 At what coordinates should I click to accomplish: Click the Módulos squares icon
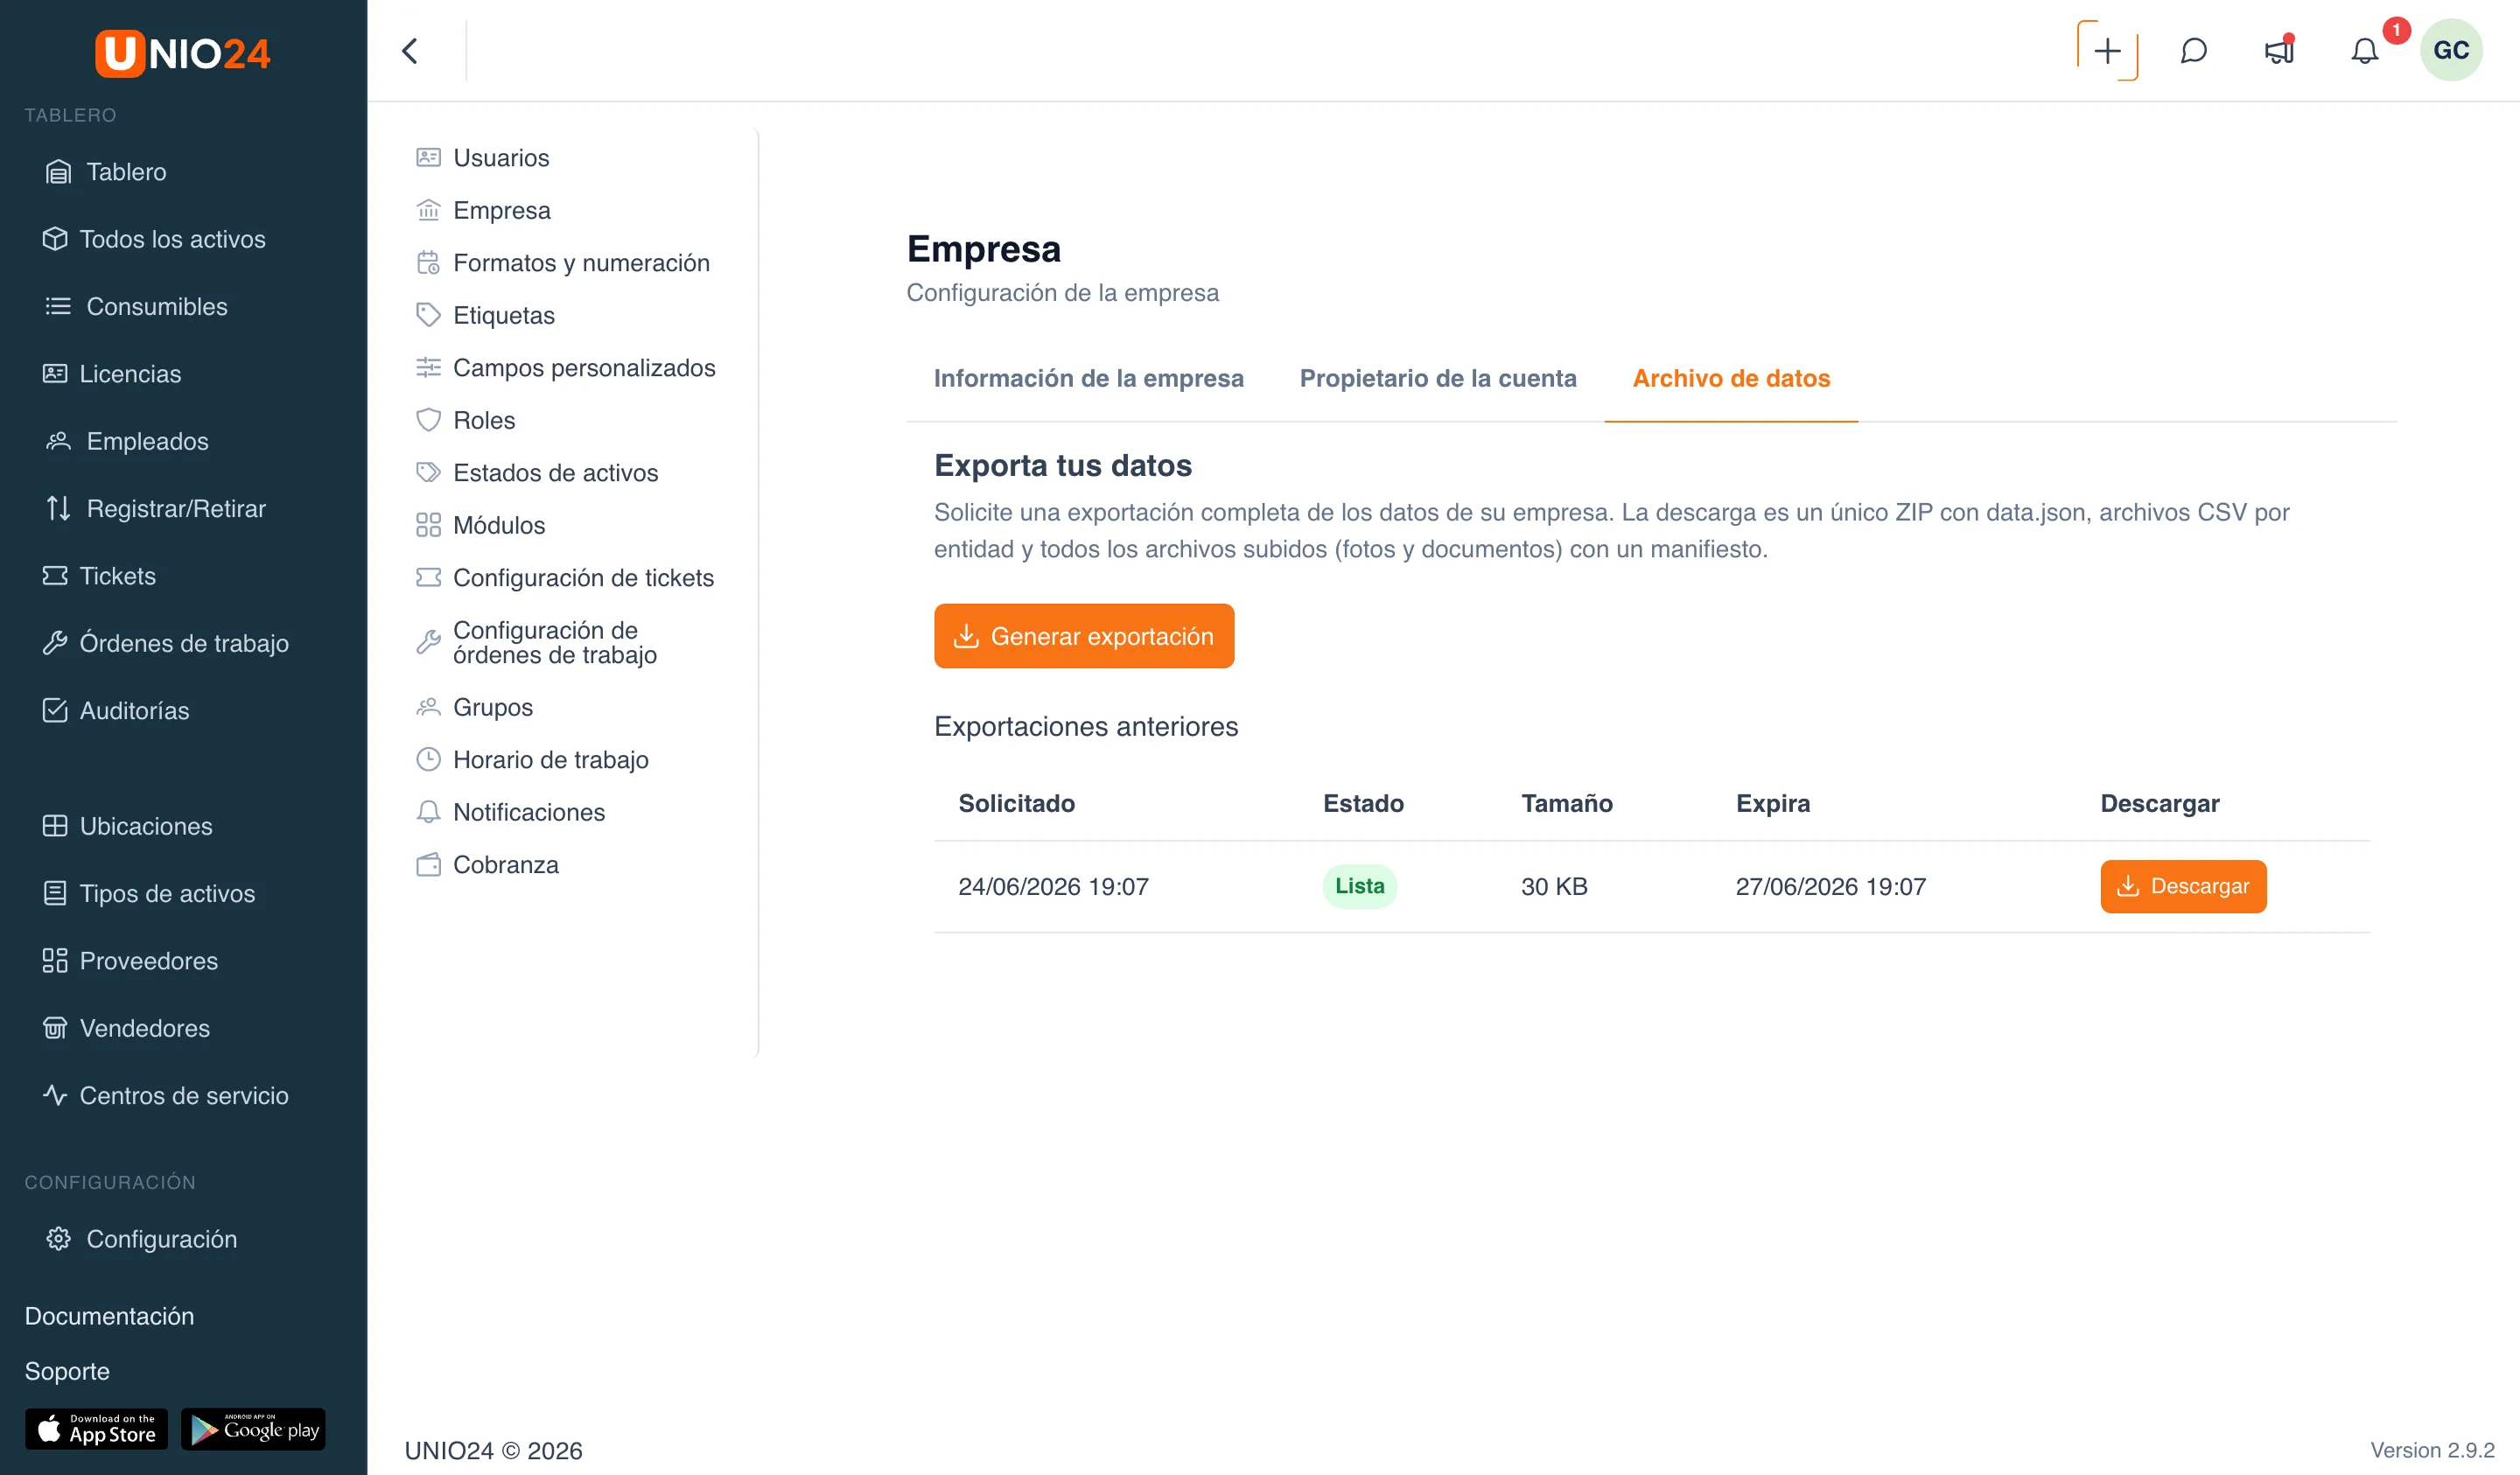coord(428,525)
